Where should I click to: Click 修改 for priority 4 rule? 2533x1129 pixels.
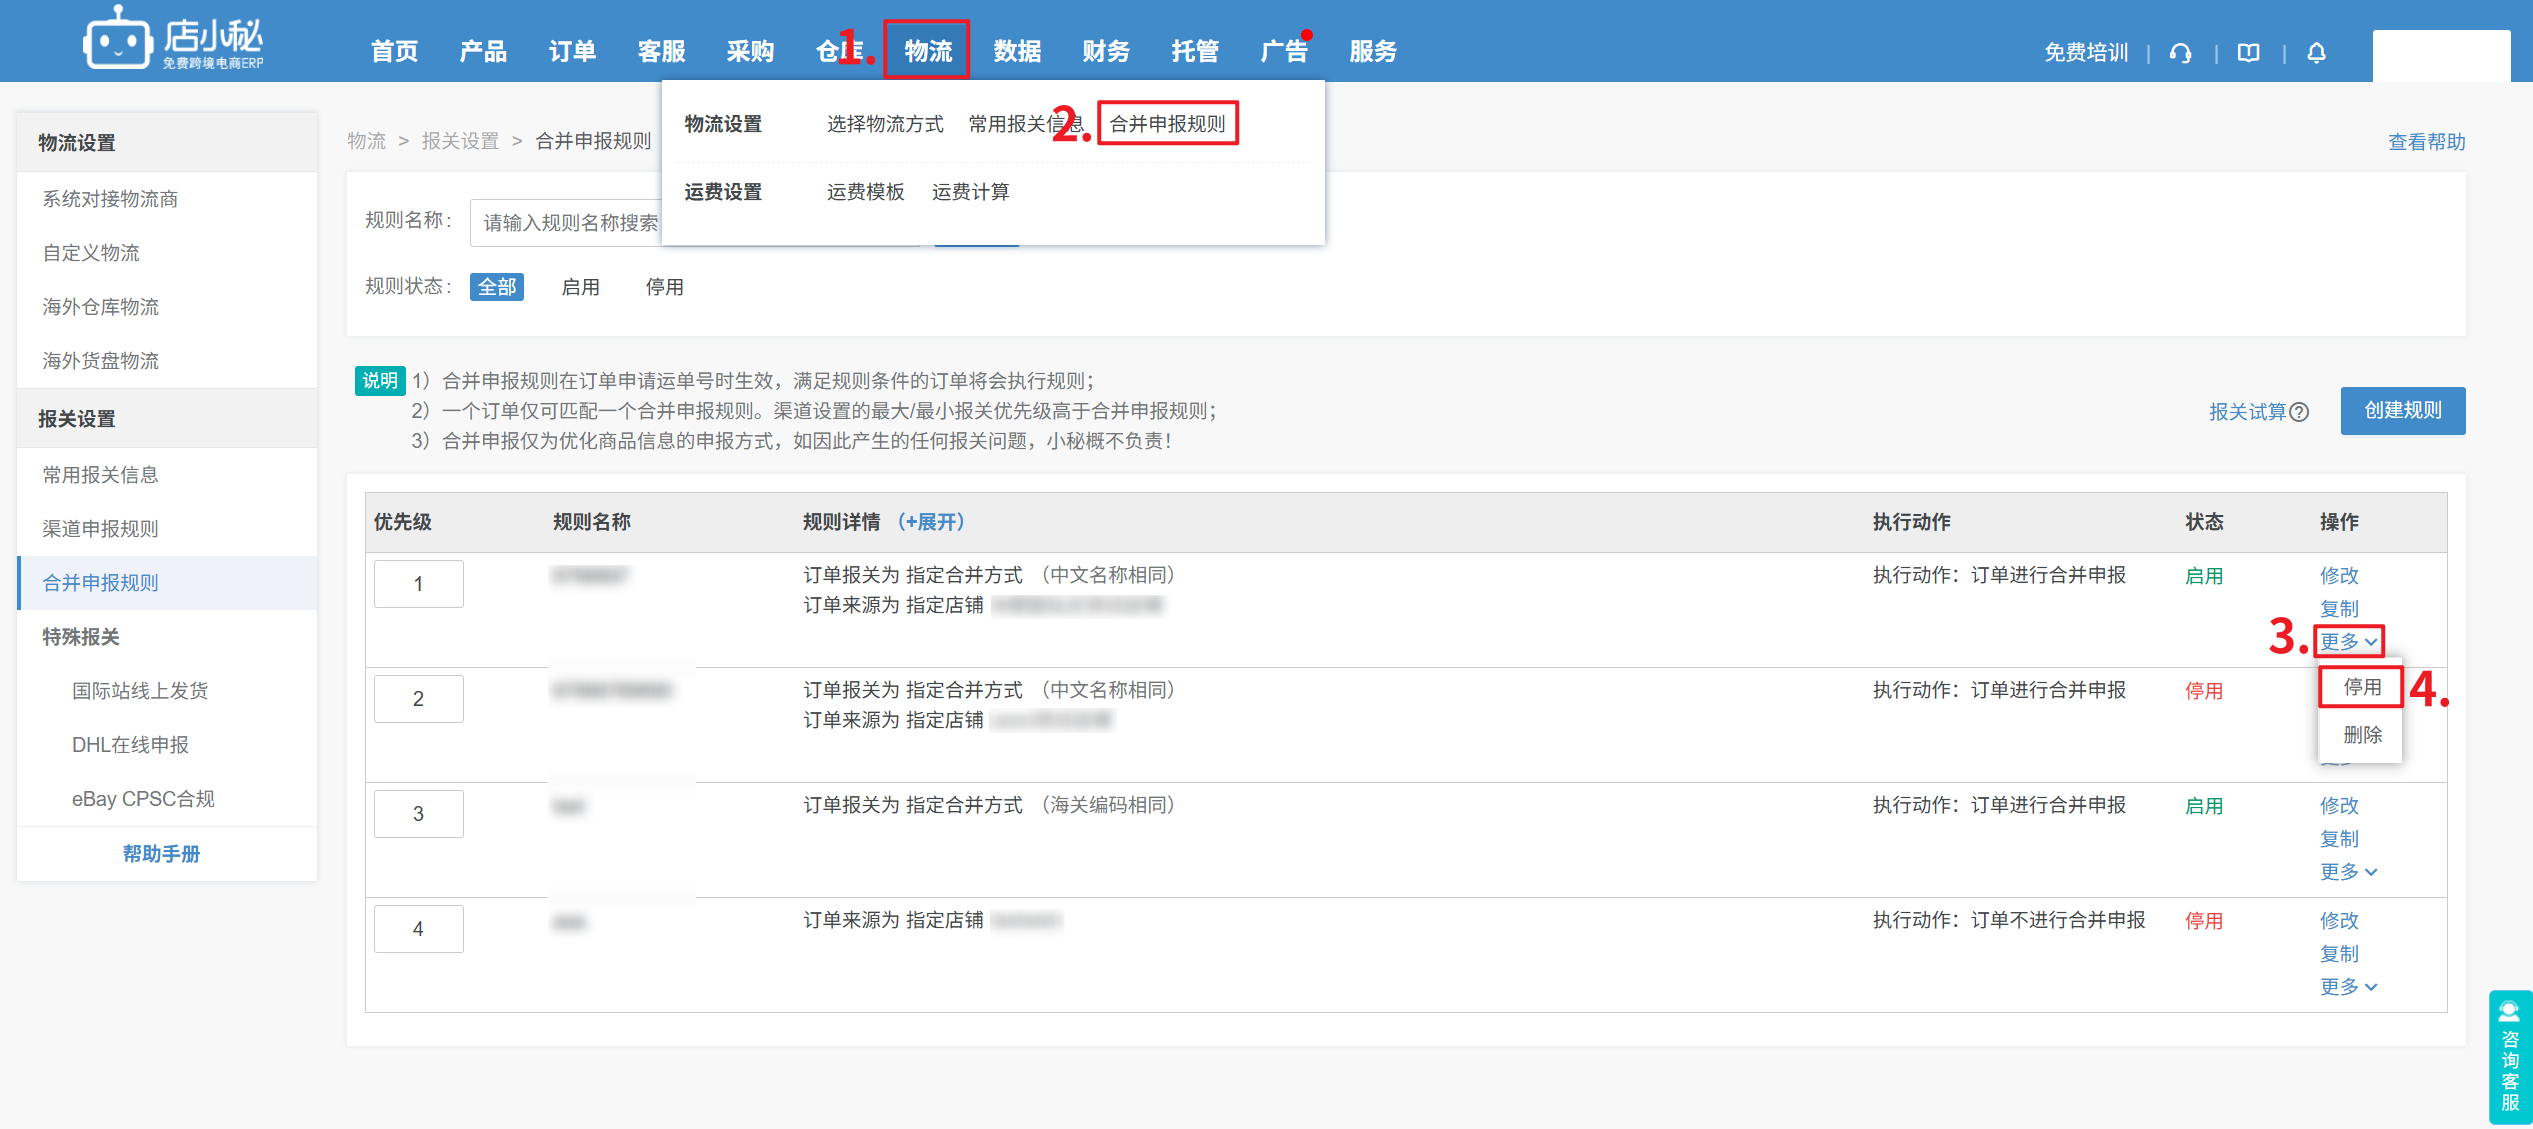tap(2339, 921)
